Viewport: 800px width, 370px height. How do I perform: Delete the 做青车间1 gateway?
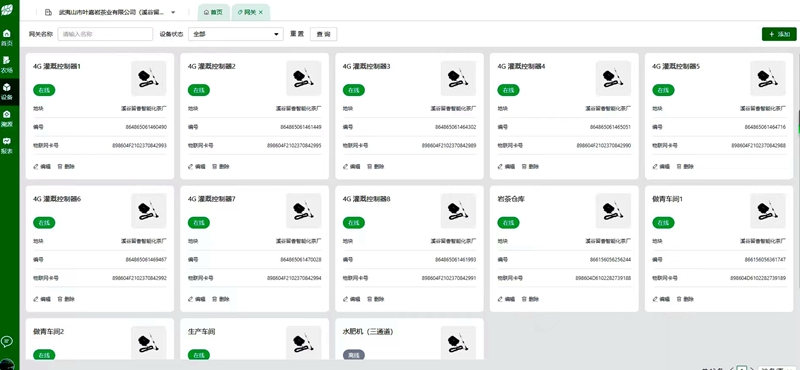point(685,299)
